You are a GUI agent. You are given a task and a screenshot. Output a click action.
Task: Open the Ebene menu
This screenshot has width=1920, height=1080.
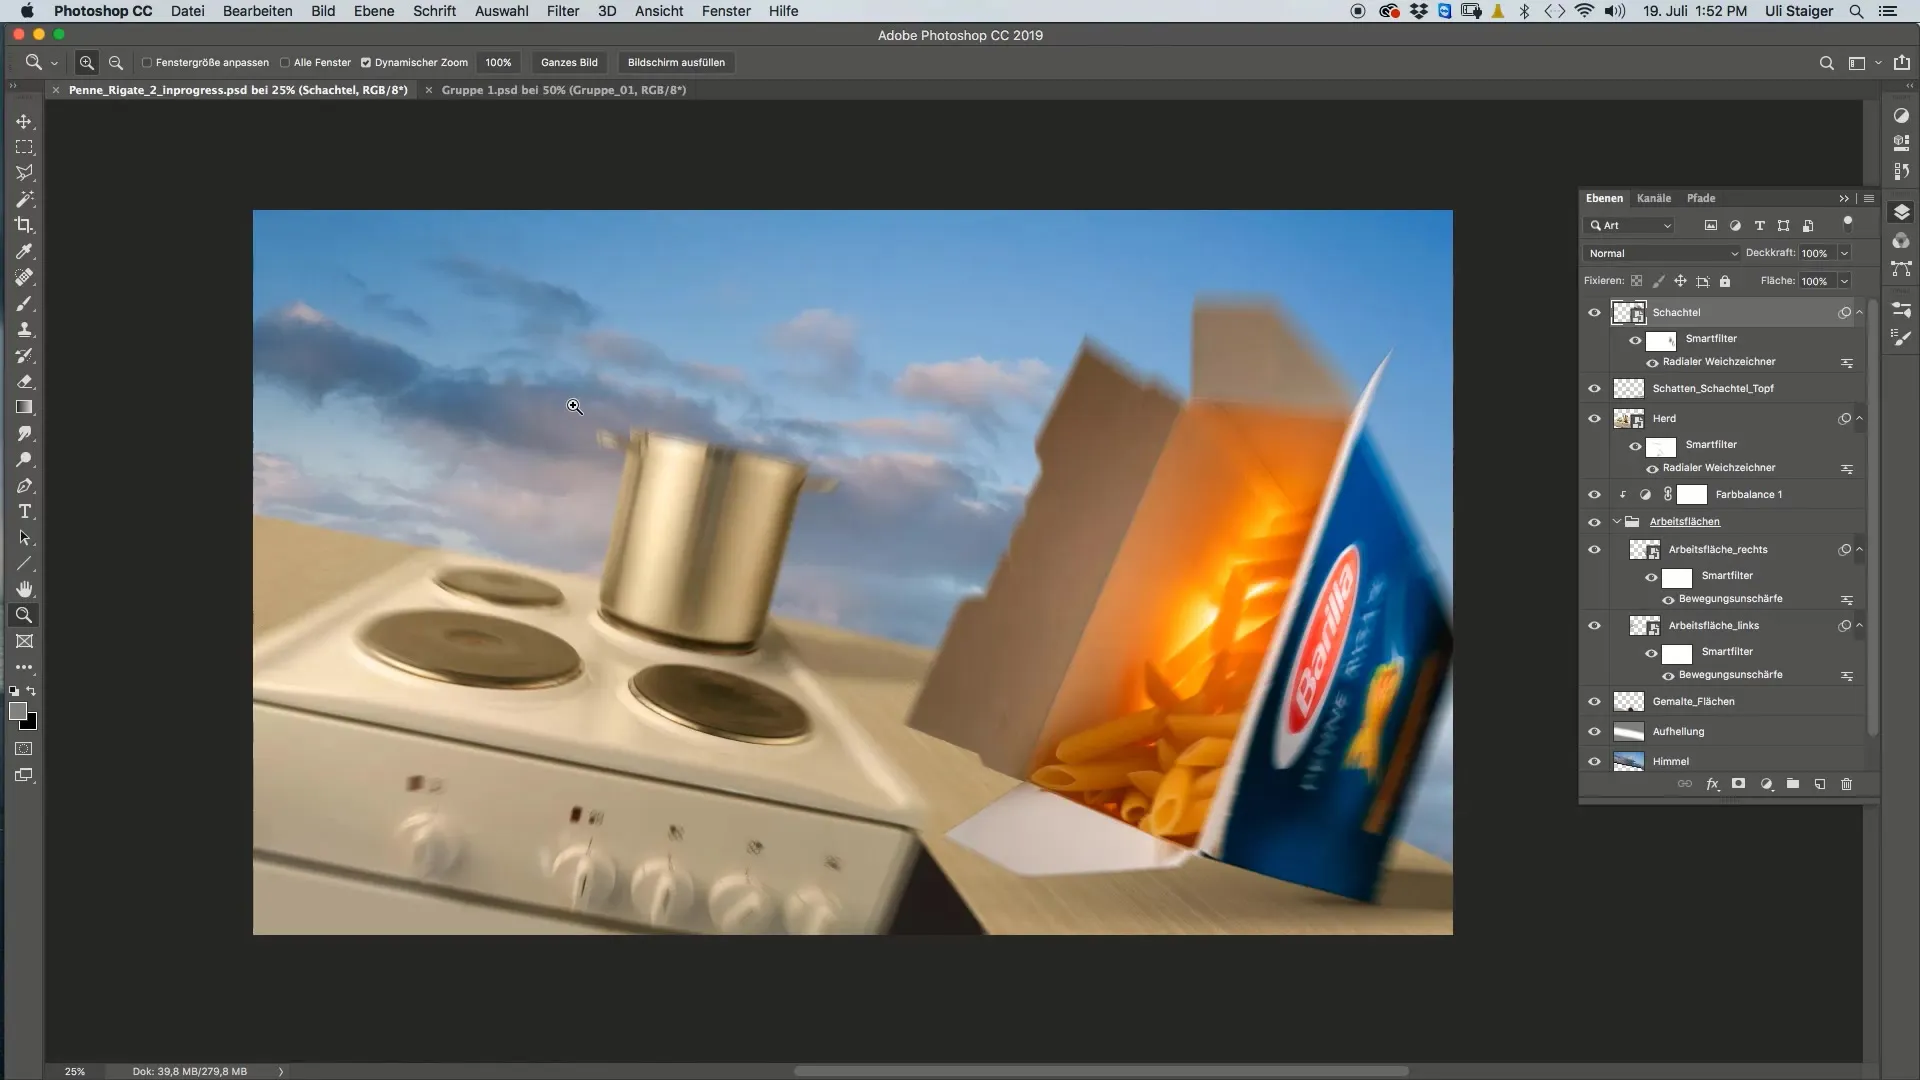click(373, 11)
